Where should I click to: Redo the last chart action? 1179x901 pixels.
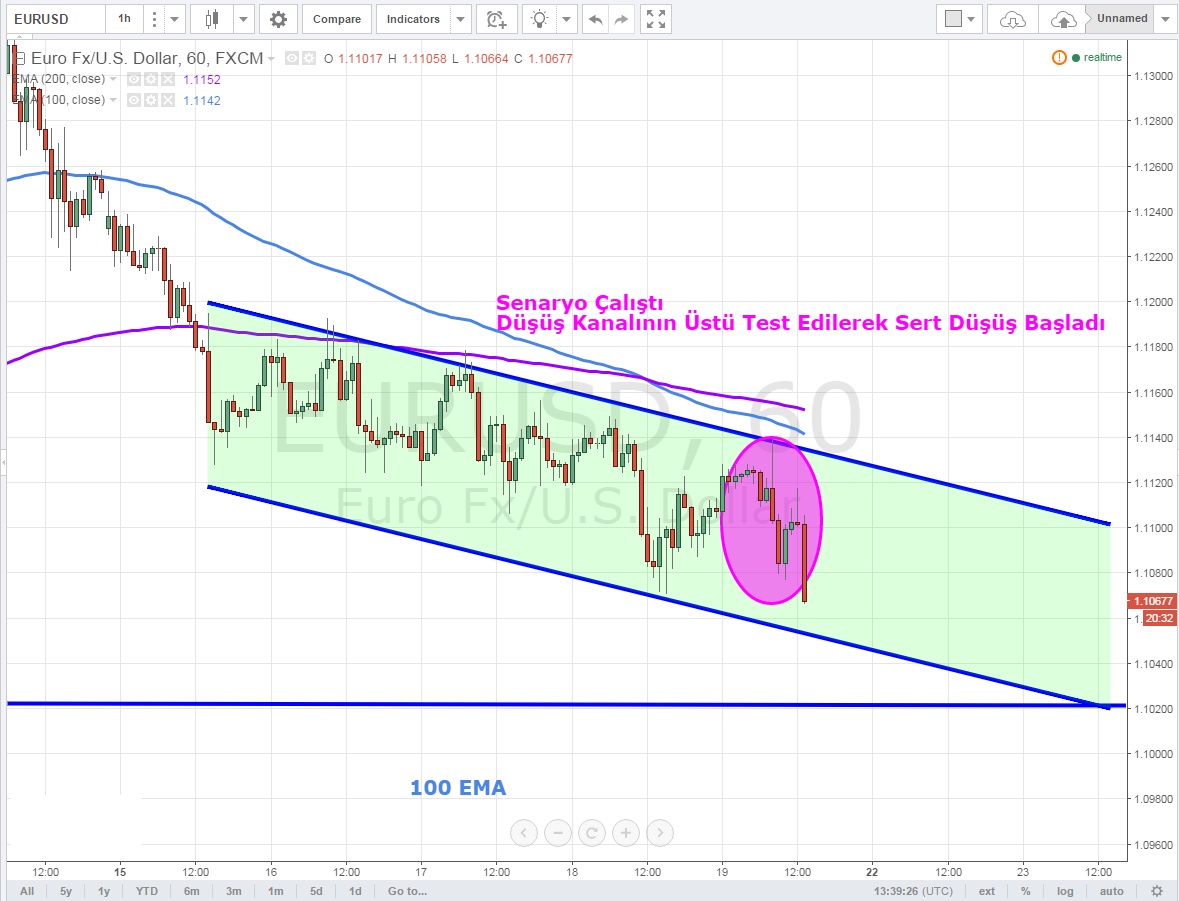(621, 19)
